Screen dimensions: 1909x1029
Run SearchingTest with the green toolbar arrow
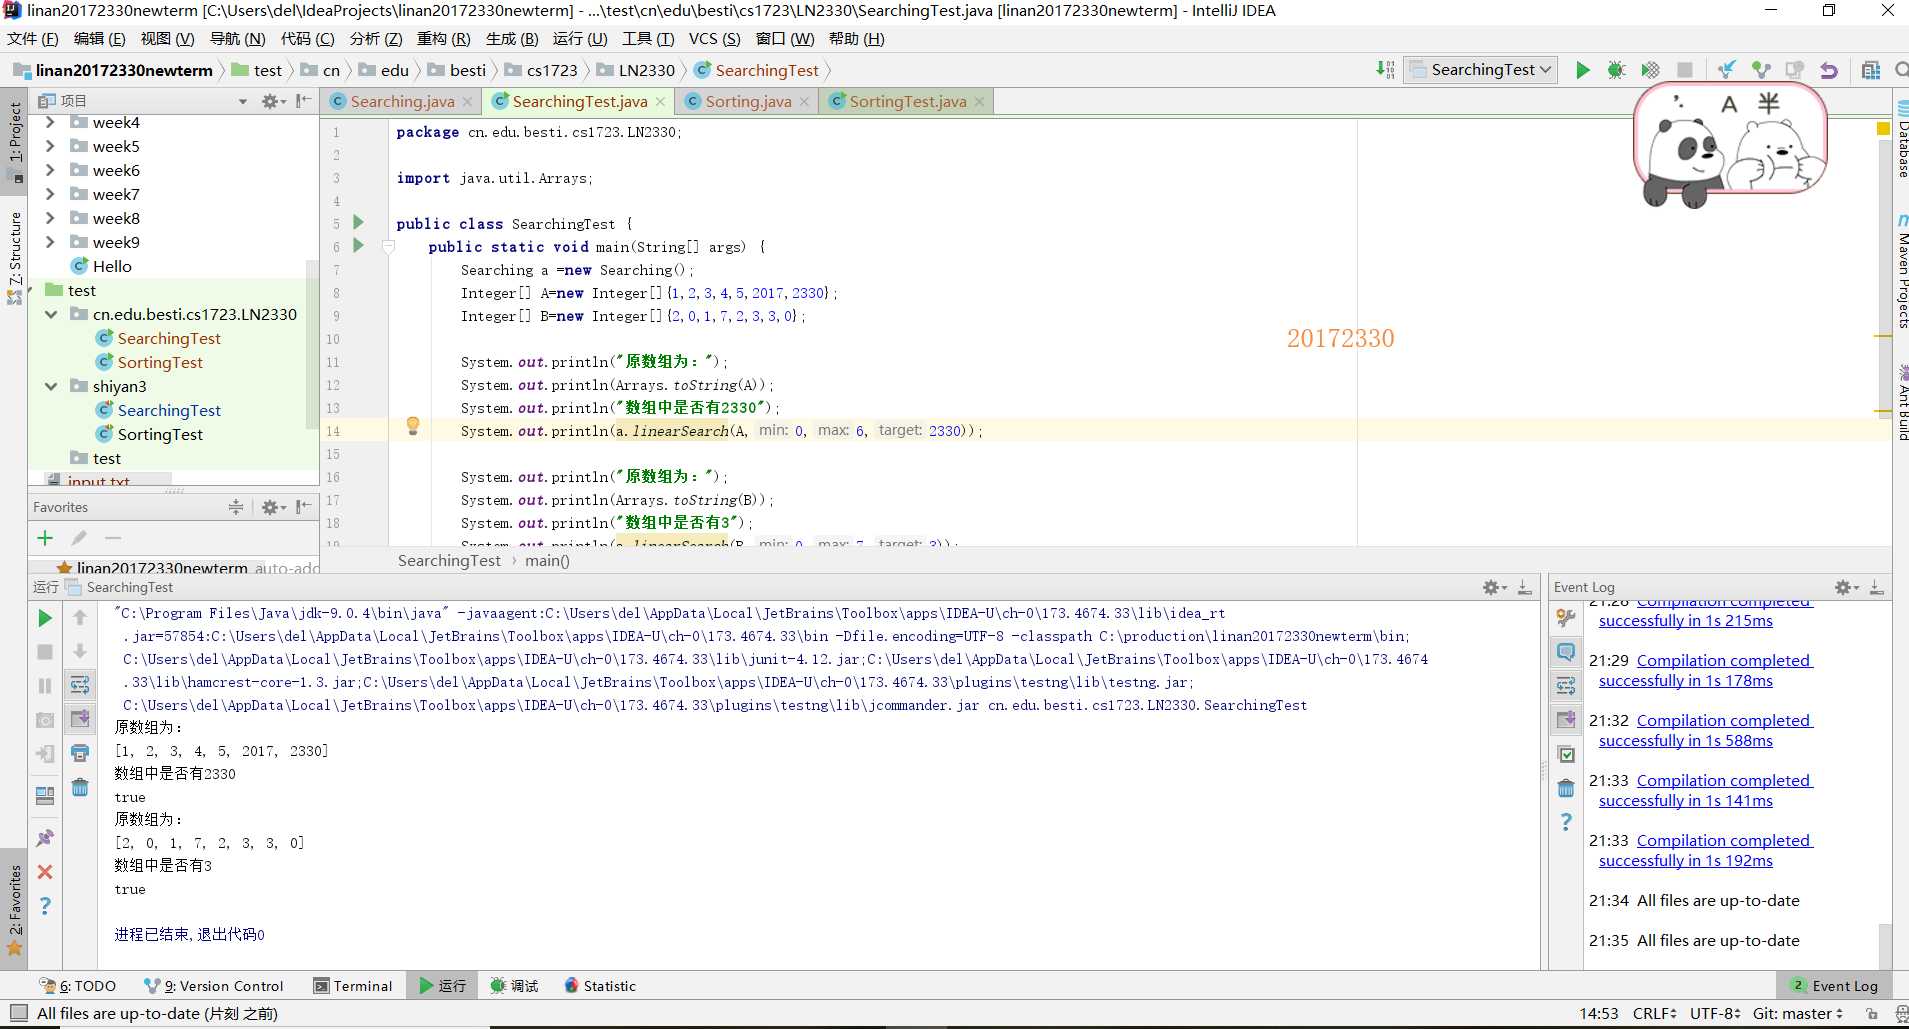[x=1582, y=70]
